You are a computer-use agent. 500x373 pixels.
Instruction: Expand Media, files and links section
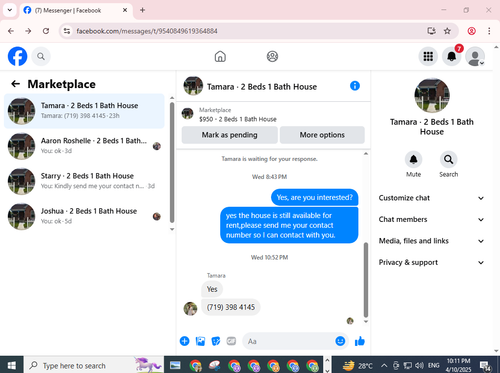pos(431,241)
